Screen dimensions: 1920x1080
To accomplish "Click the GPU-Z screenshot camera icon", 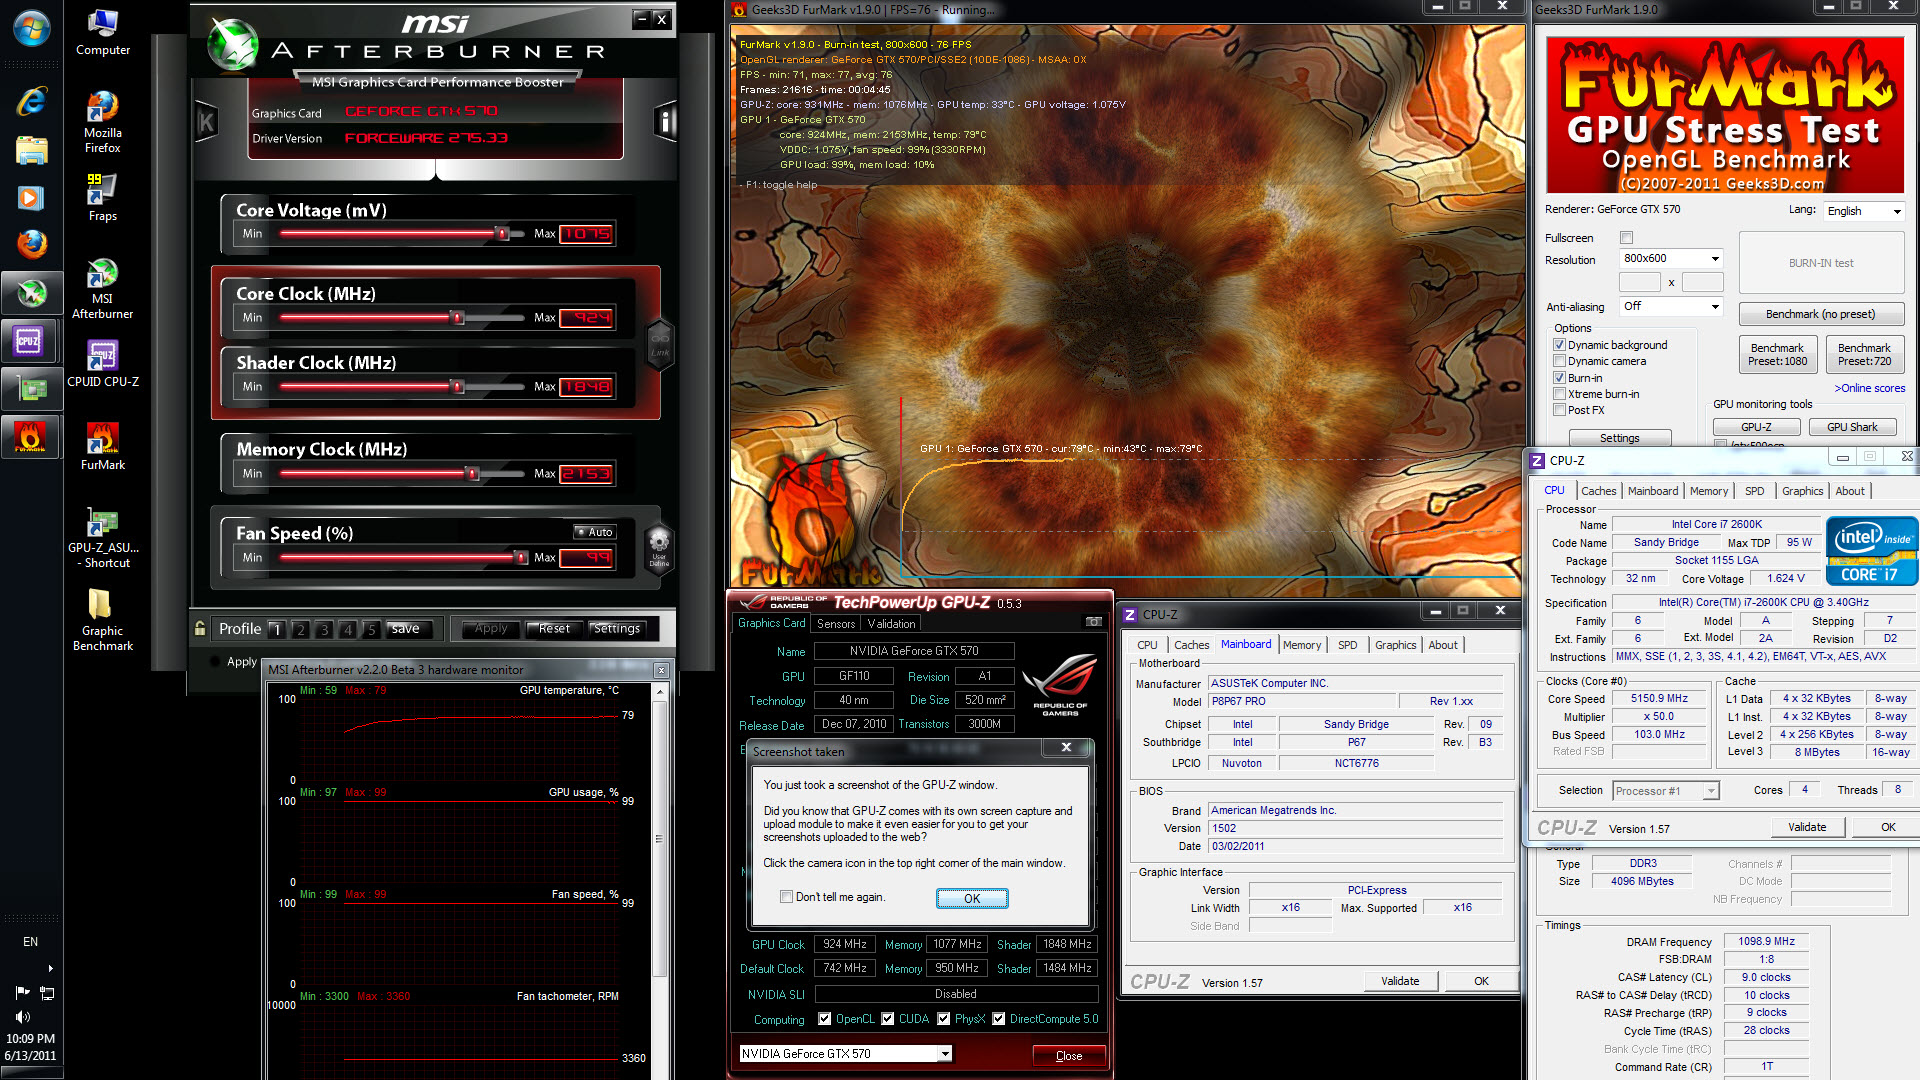I will [1094, 622].
